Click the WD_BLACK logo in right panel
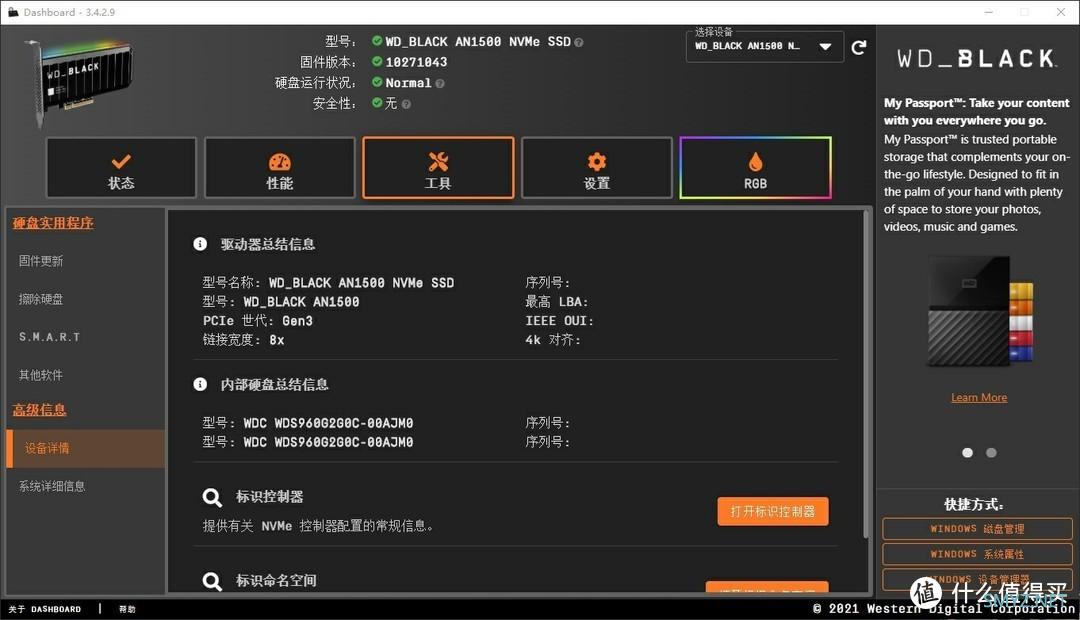 977,59
